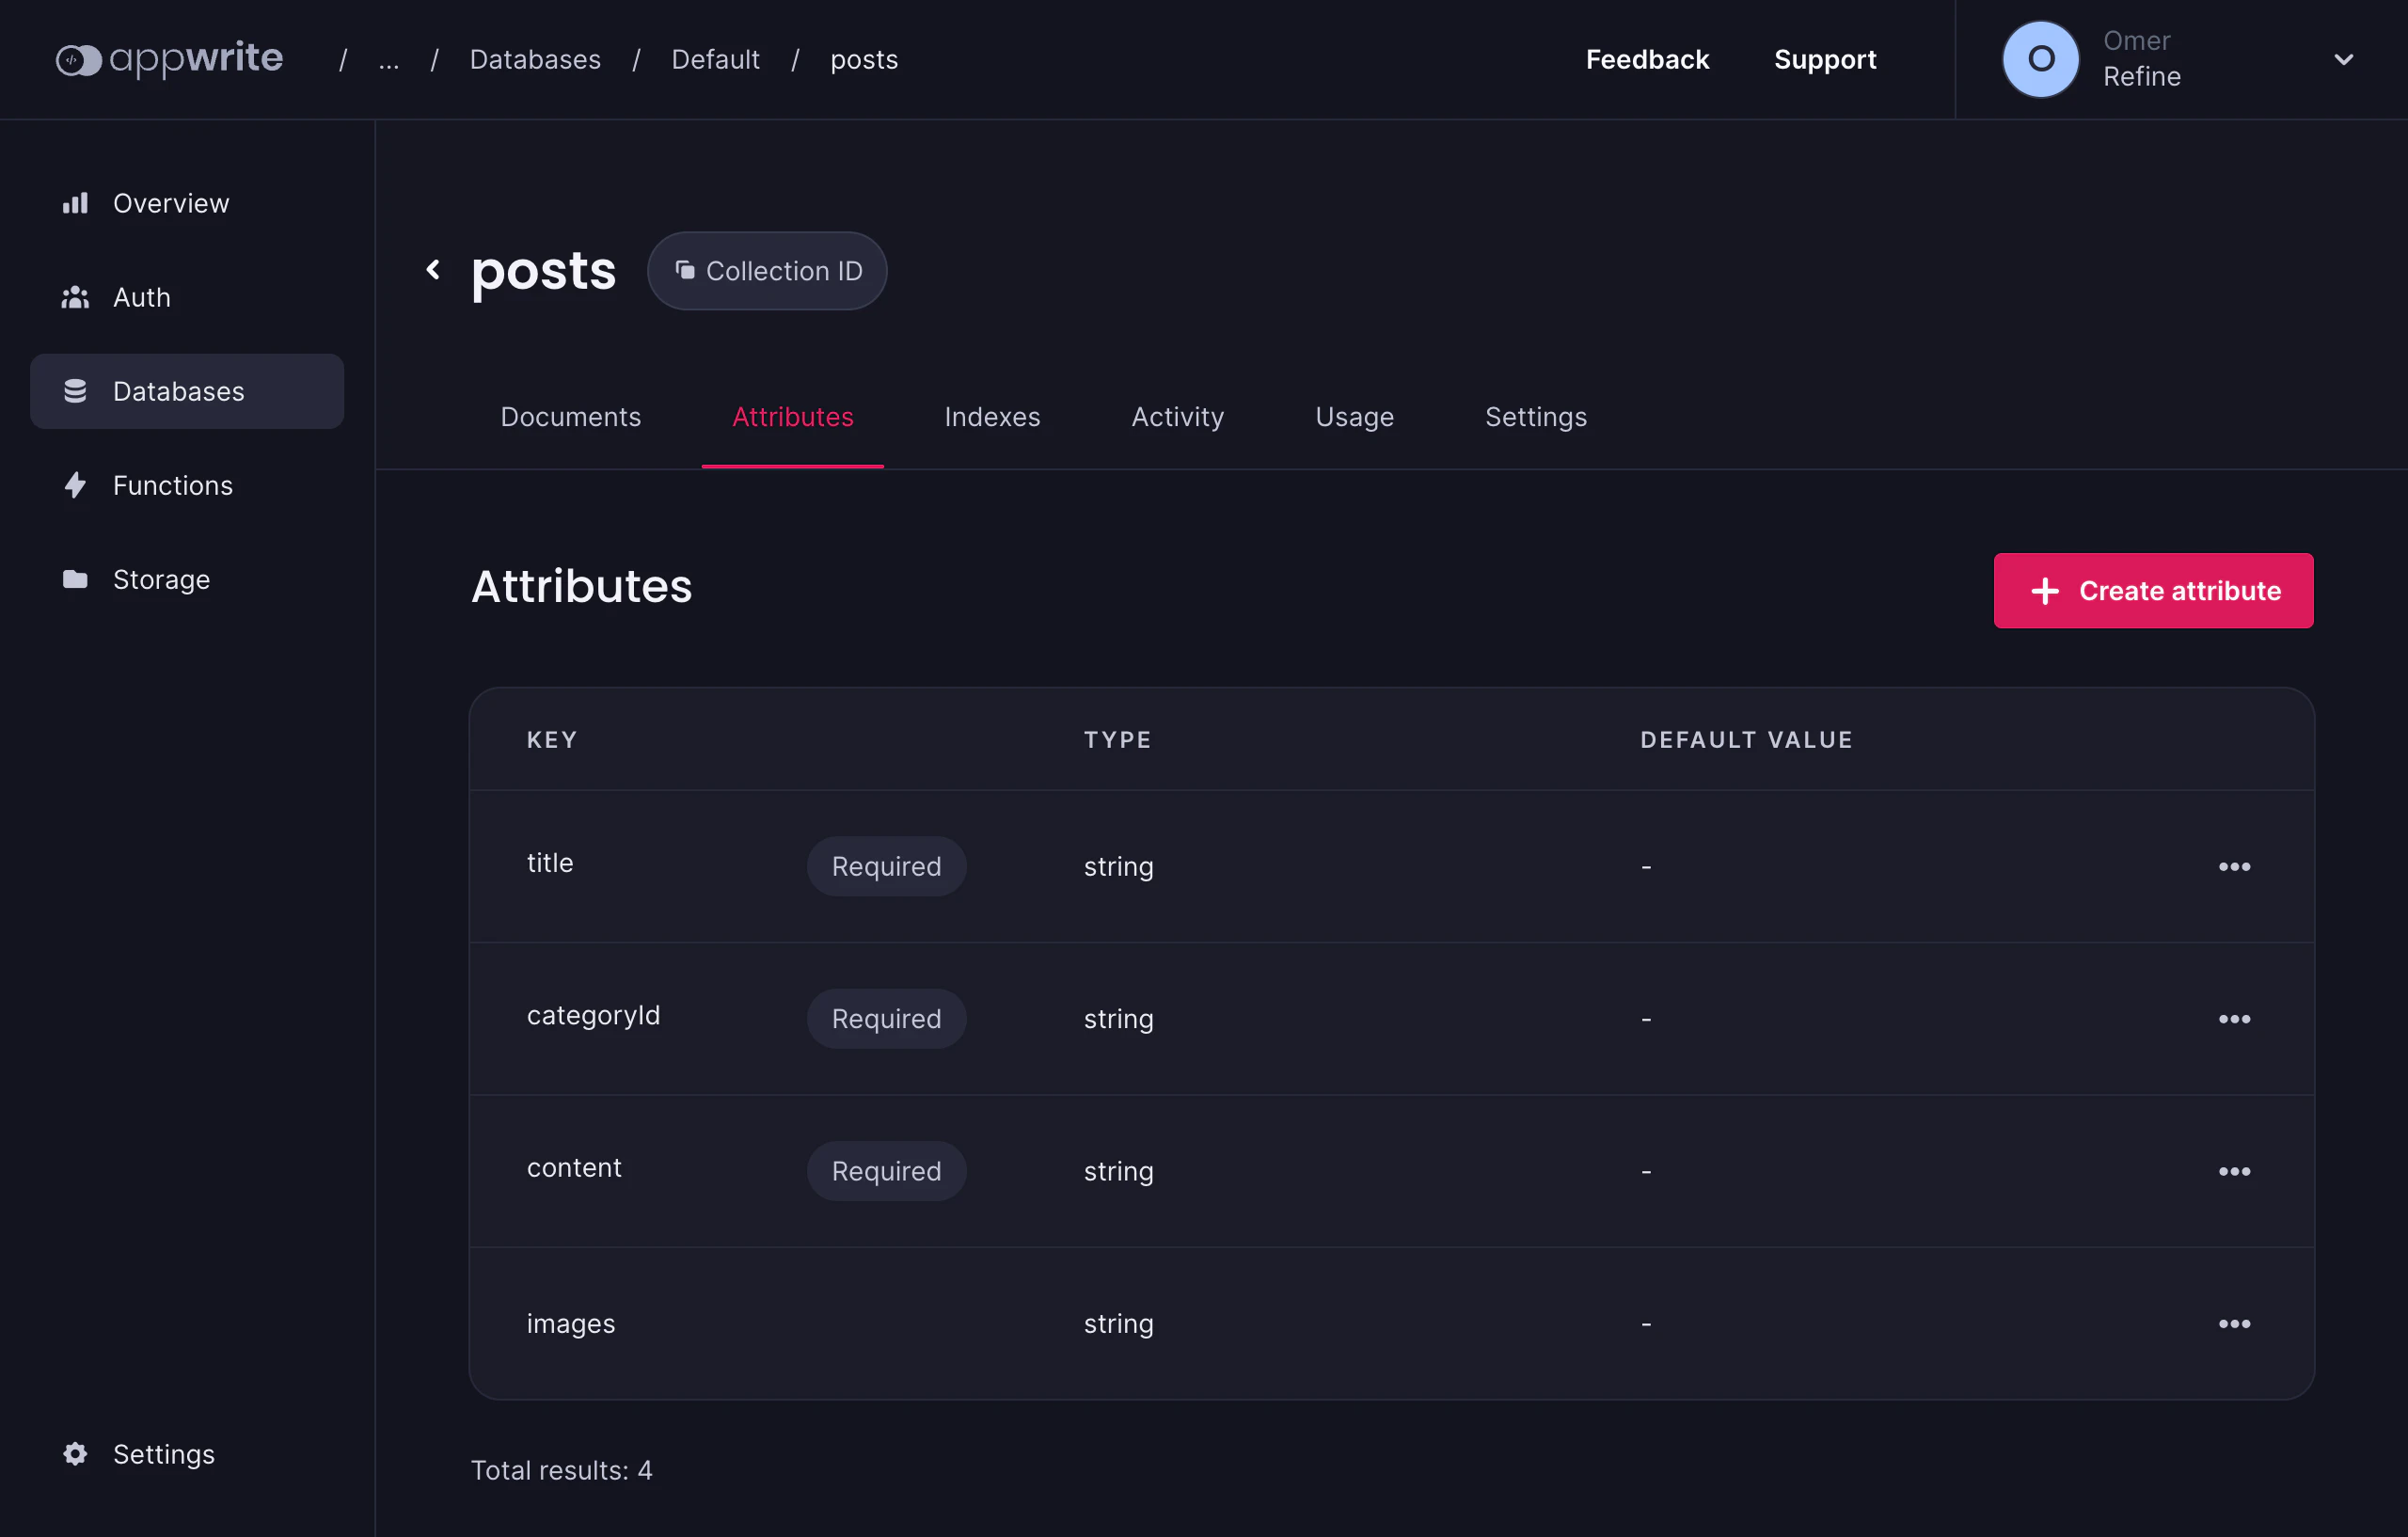Open the Activity tab
This screenshot has height=1537, width=2408.
tap(1177, 417)
